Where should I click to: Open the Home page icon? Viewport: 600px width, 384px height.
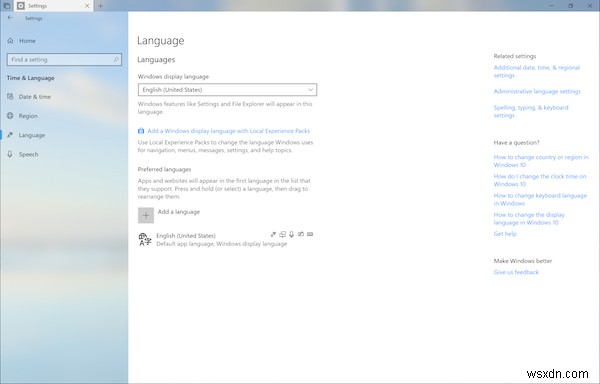(10, 41)
